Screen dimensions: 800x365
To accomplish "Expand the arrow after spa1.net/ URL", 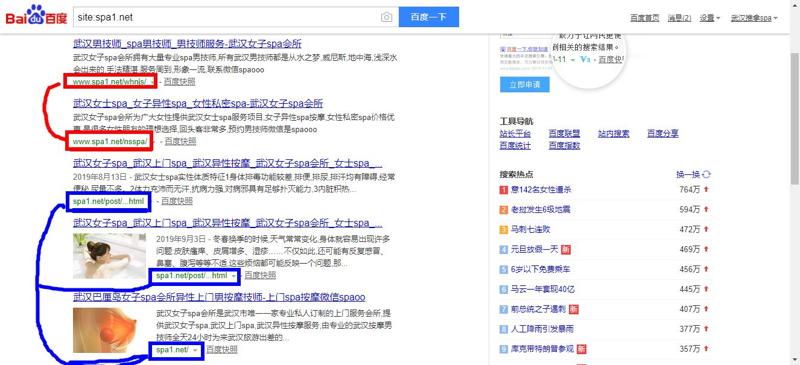I will (195, 350).
